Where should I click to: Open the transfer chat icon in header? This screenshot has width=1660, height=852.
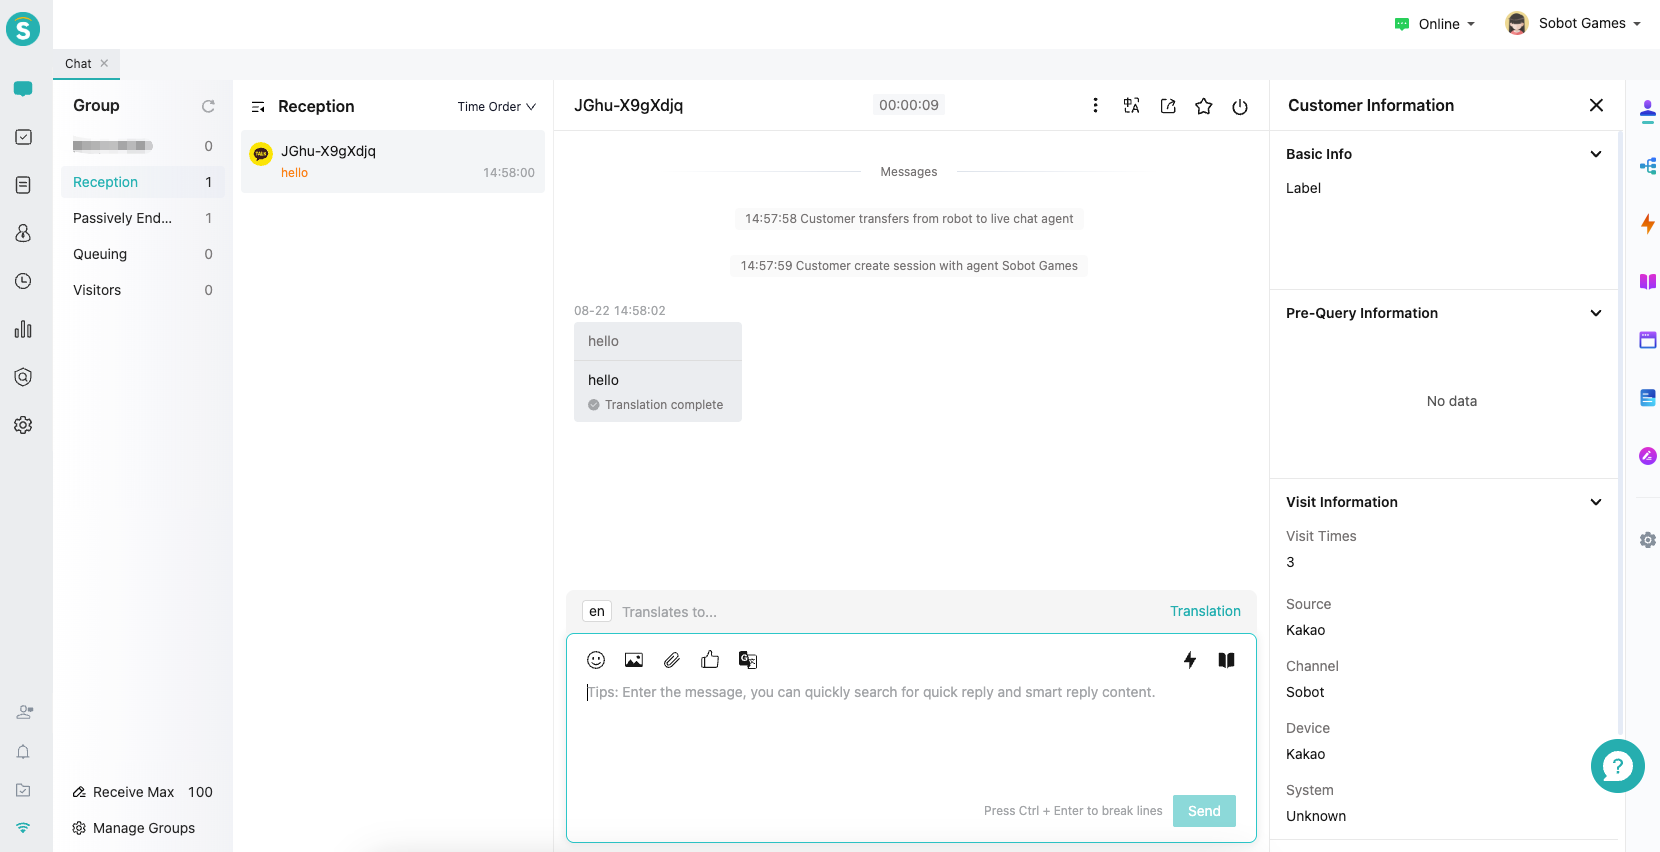[x=1168, y=106]
